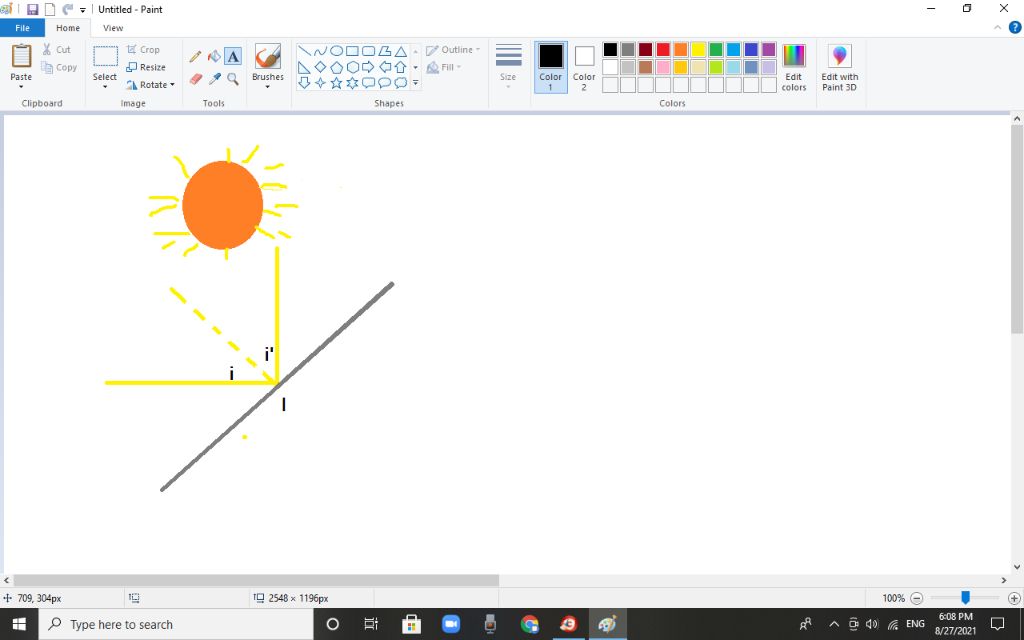This screenshot has width=1024, height=640.
Task: Click the Type here to search box
Action: click(x=176, y=624)
